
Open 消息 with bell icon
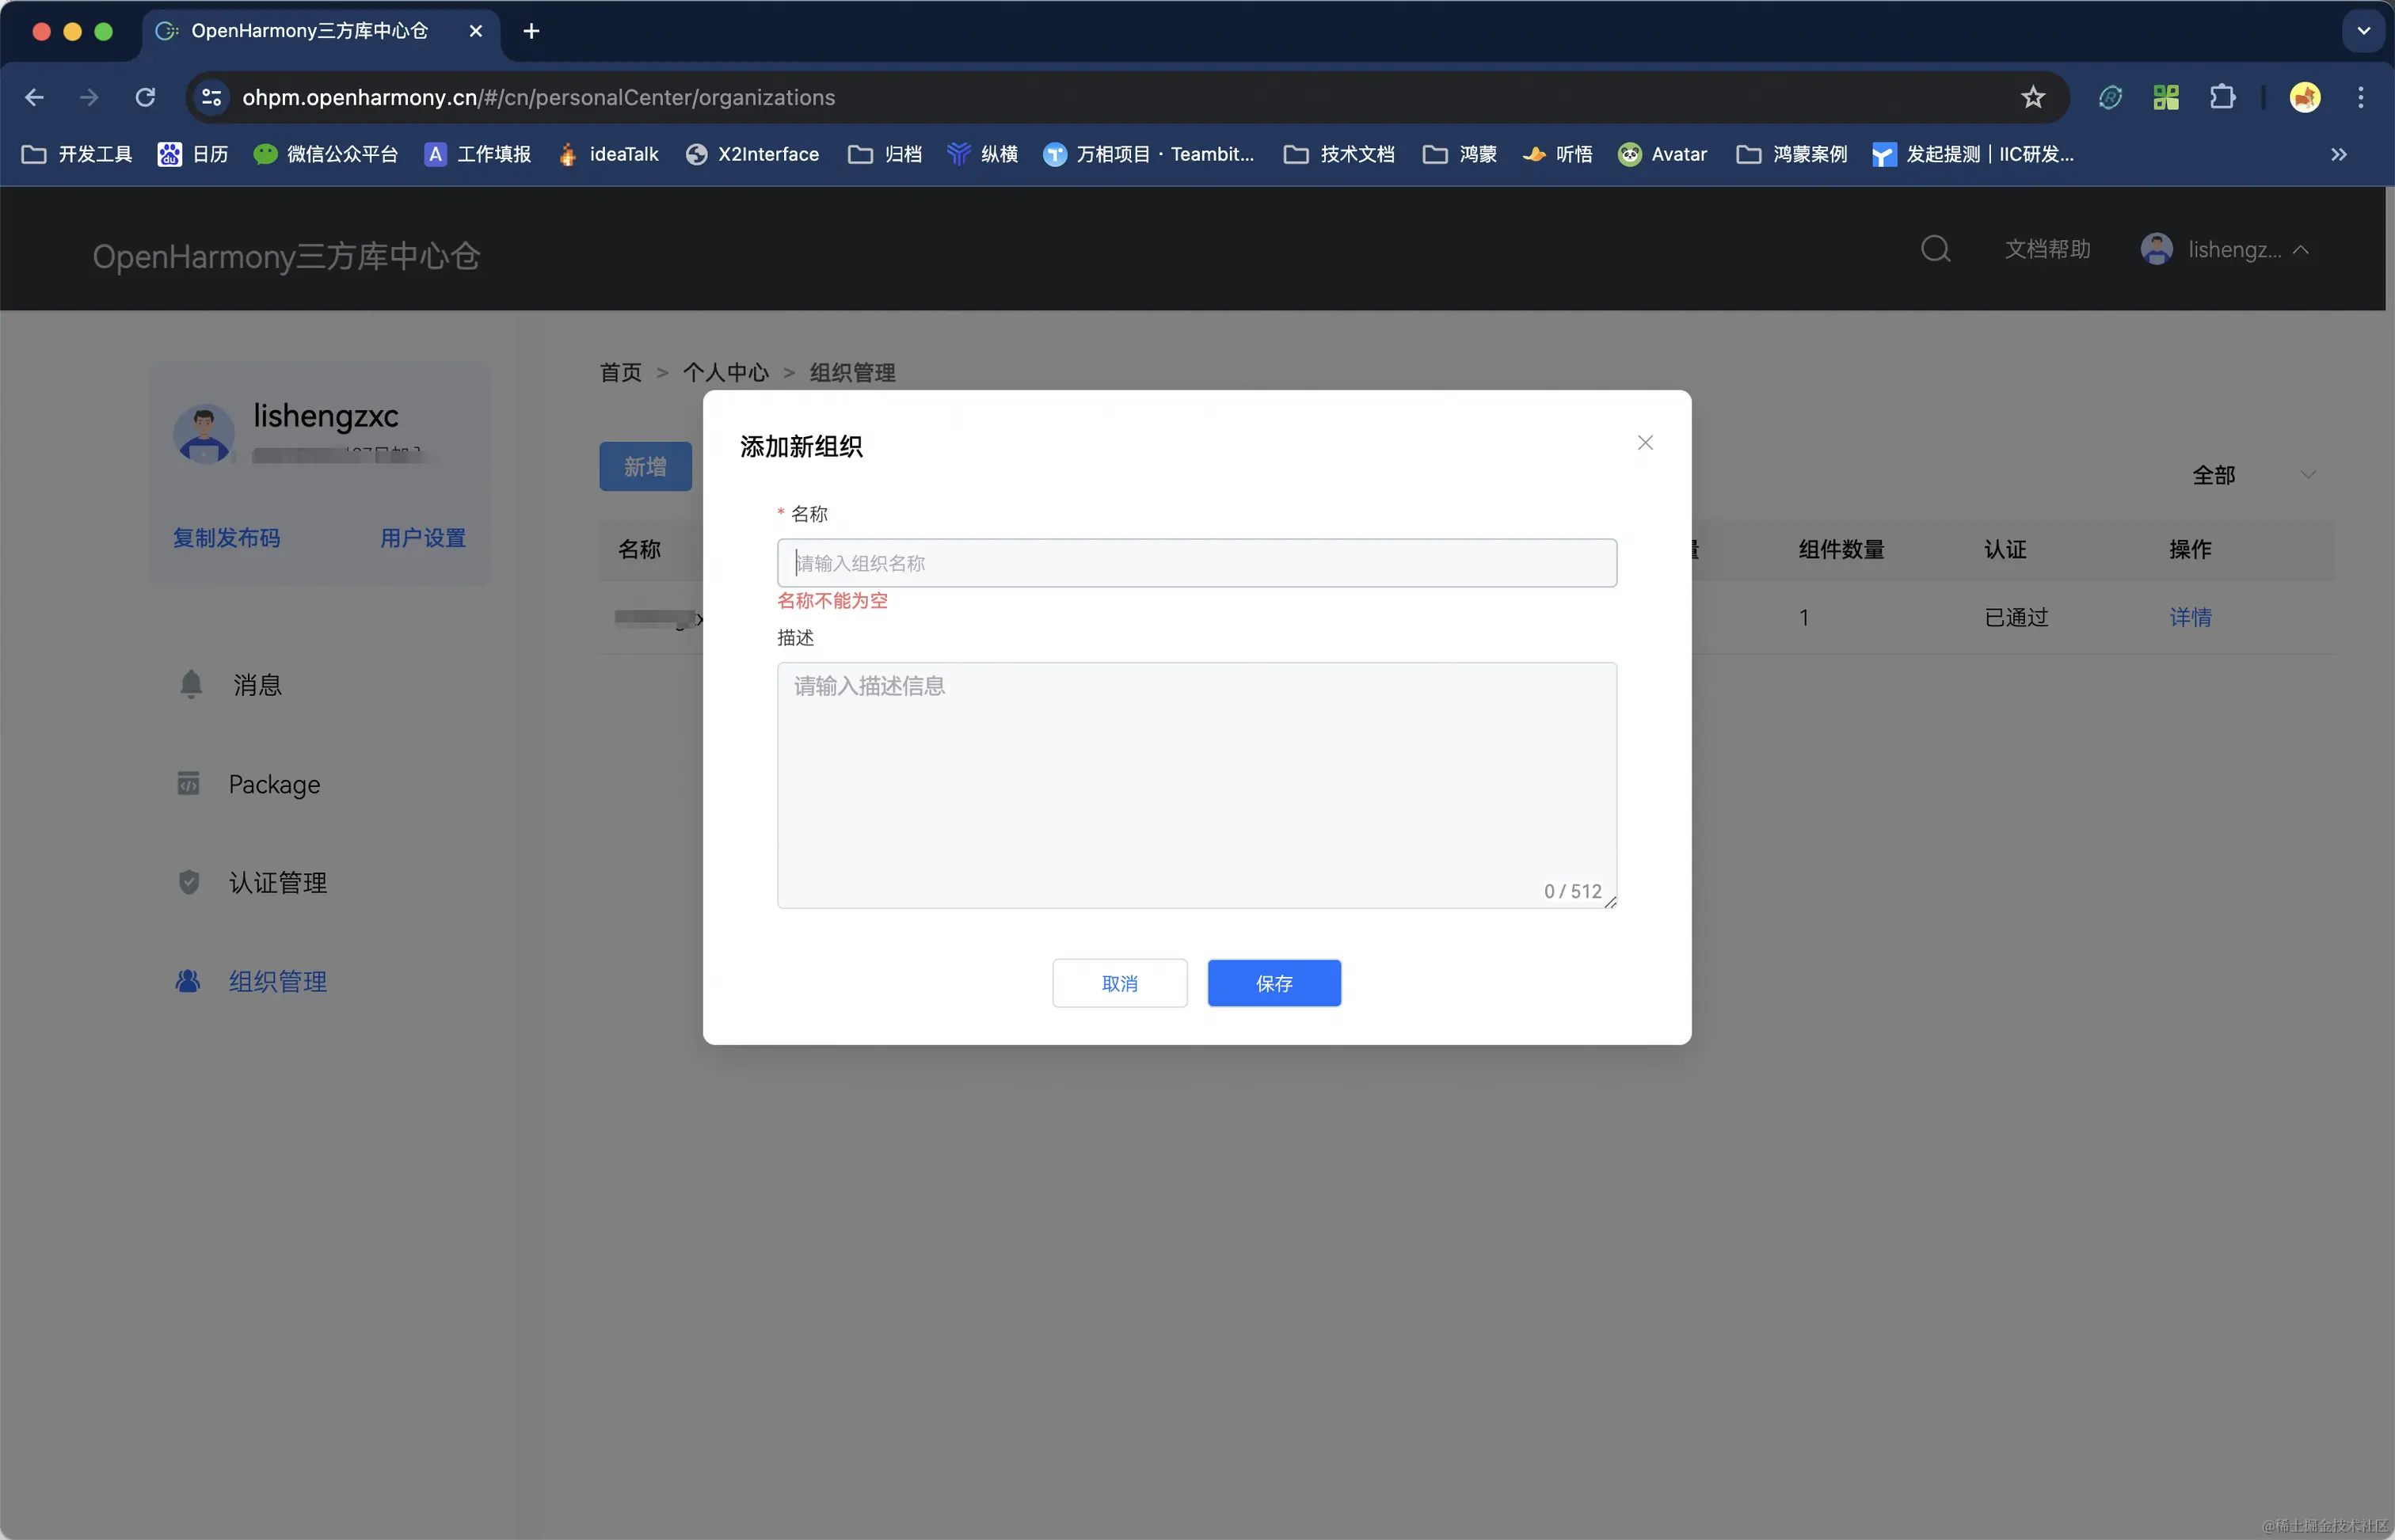(191, 684)
